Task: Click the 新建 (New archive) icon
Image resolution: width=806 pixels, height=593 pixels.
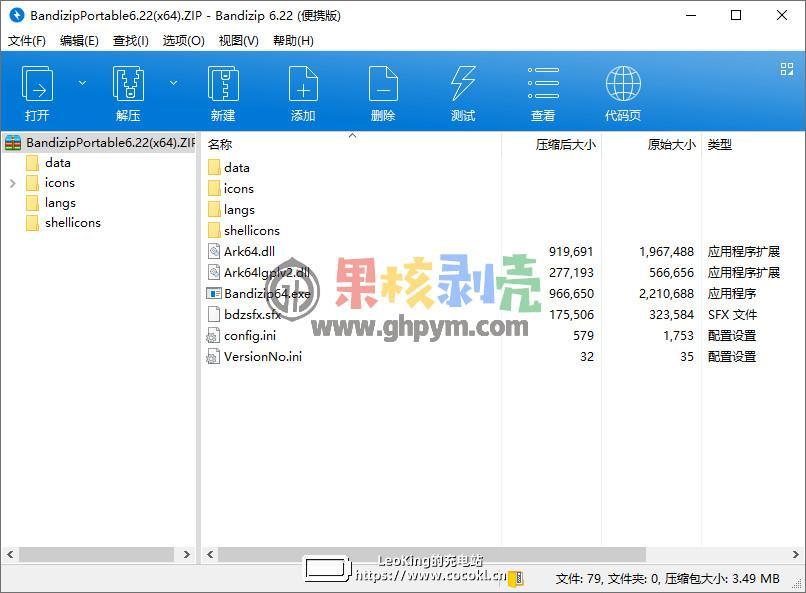Action: [223, 92]
